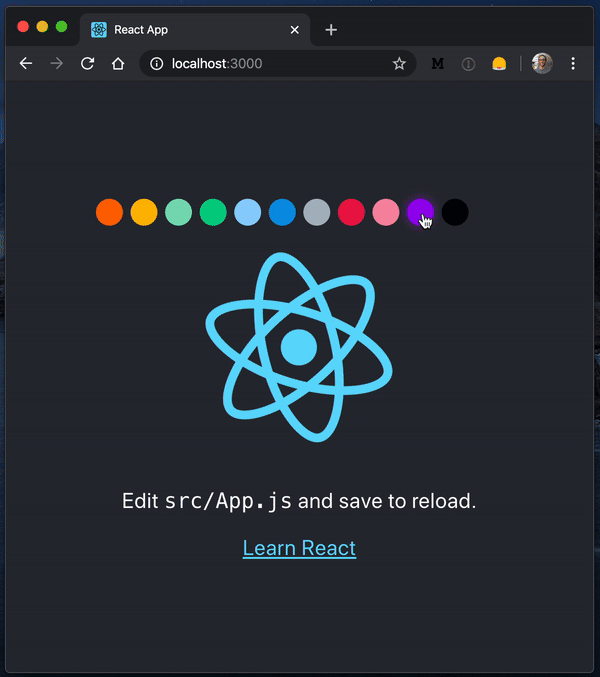Close the window with the red button
This screenshot has height=677, width=600.
(x=23, y=27)
